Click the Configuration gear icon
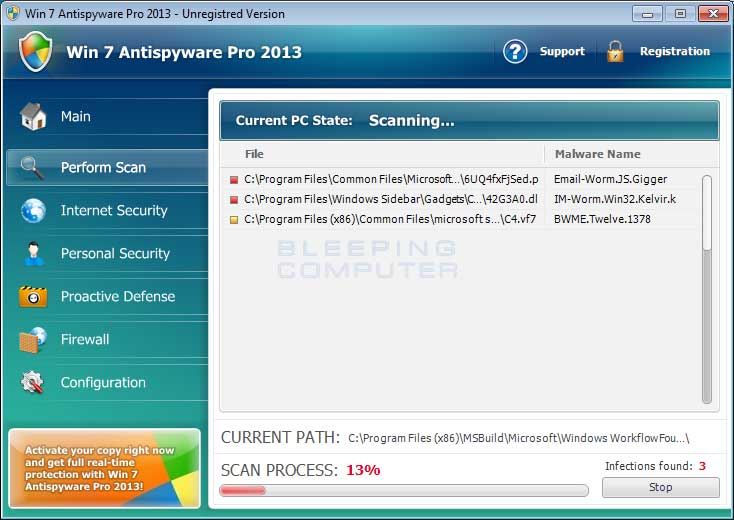 point(32,382)
